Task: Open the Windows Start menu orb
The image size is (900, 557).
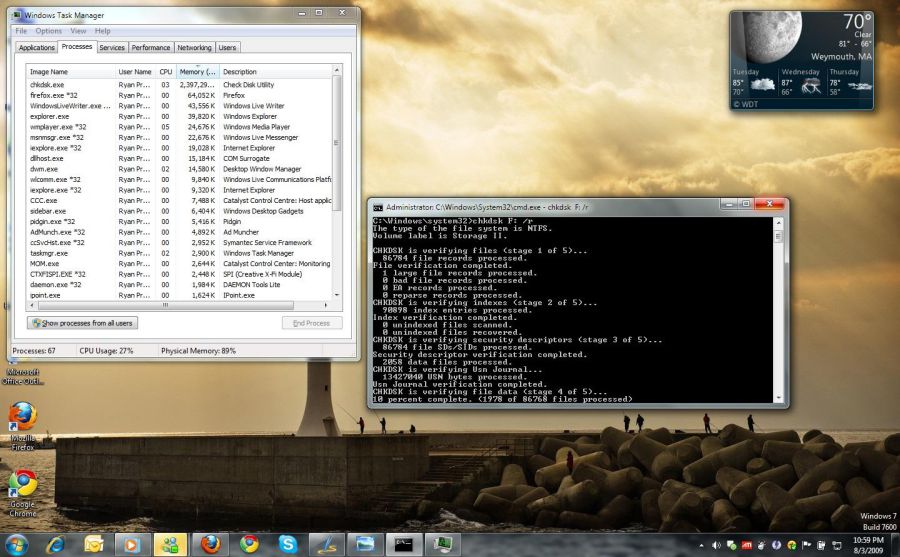Action: click(x=16, y=544)
